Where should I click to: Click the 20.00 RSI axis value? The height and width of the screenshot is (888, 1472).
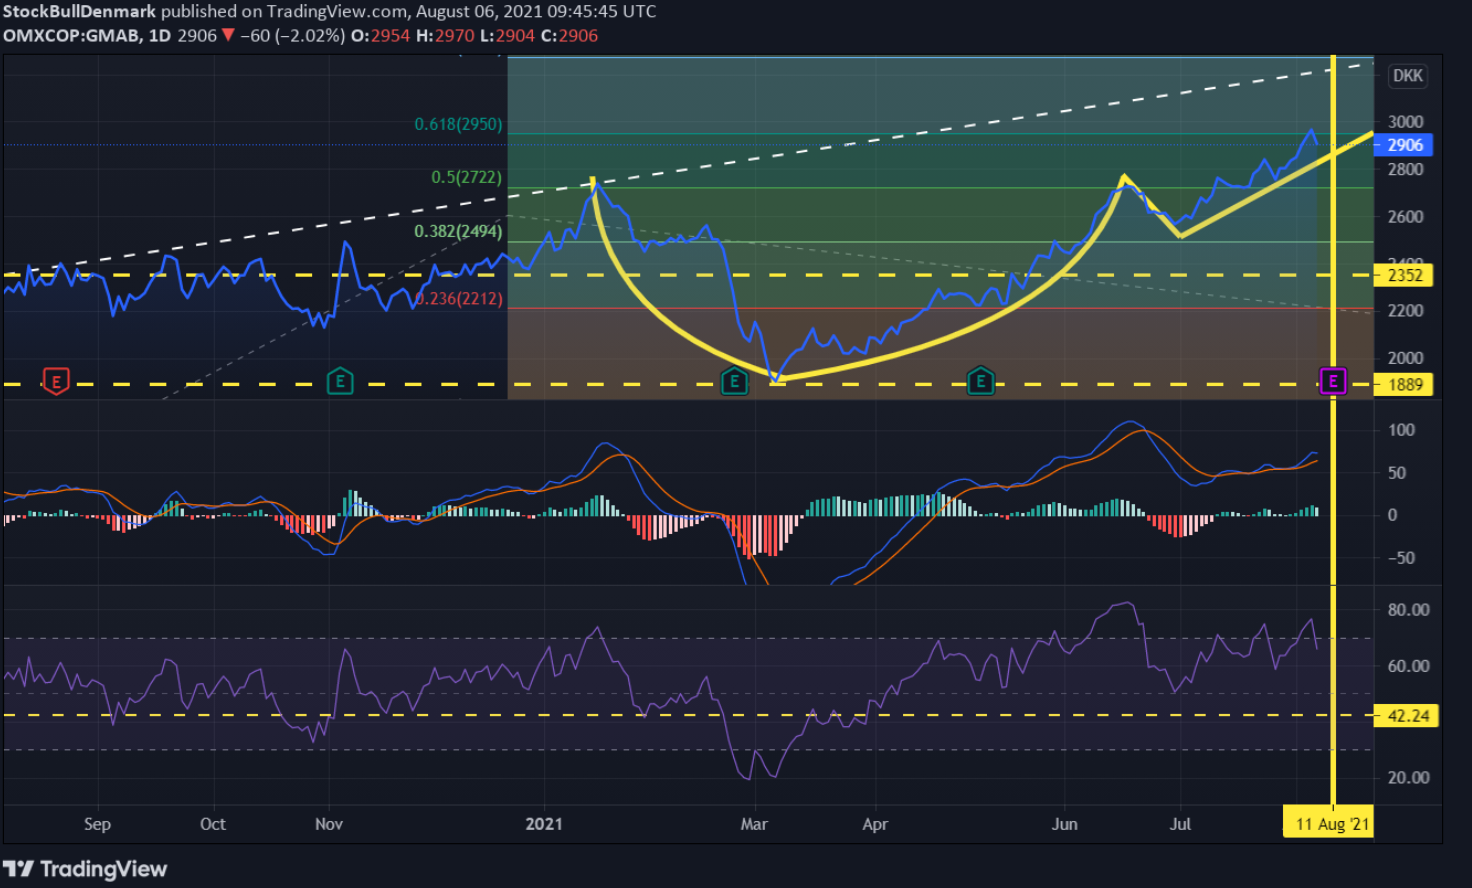coord(1408,777)
